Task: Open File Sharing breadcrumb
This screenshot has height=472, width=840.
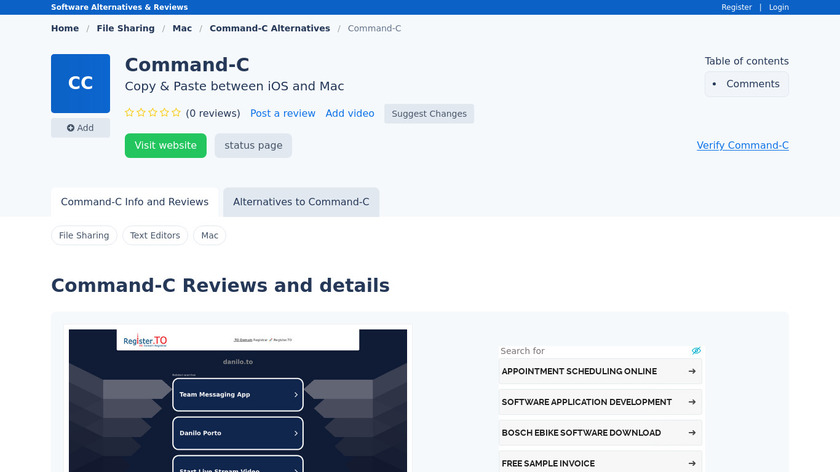Action: 125,28
